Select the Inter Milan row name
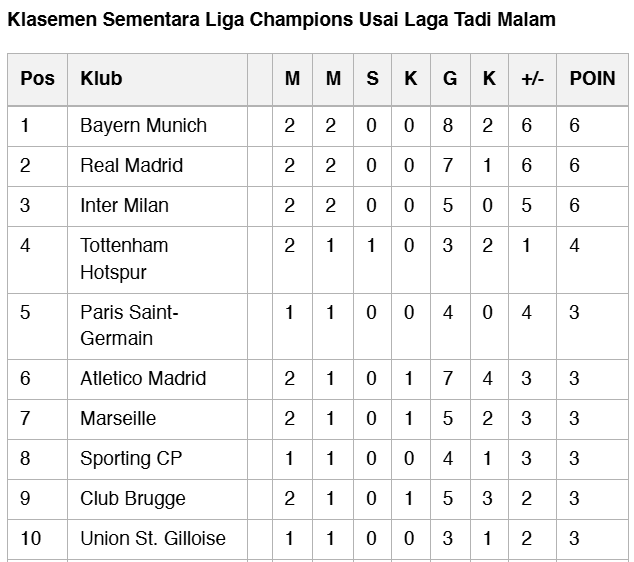 124,205
